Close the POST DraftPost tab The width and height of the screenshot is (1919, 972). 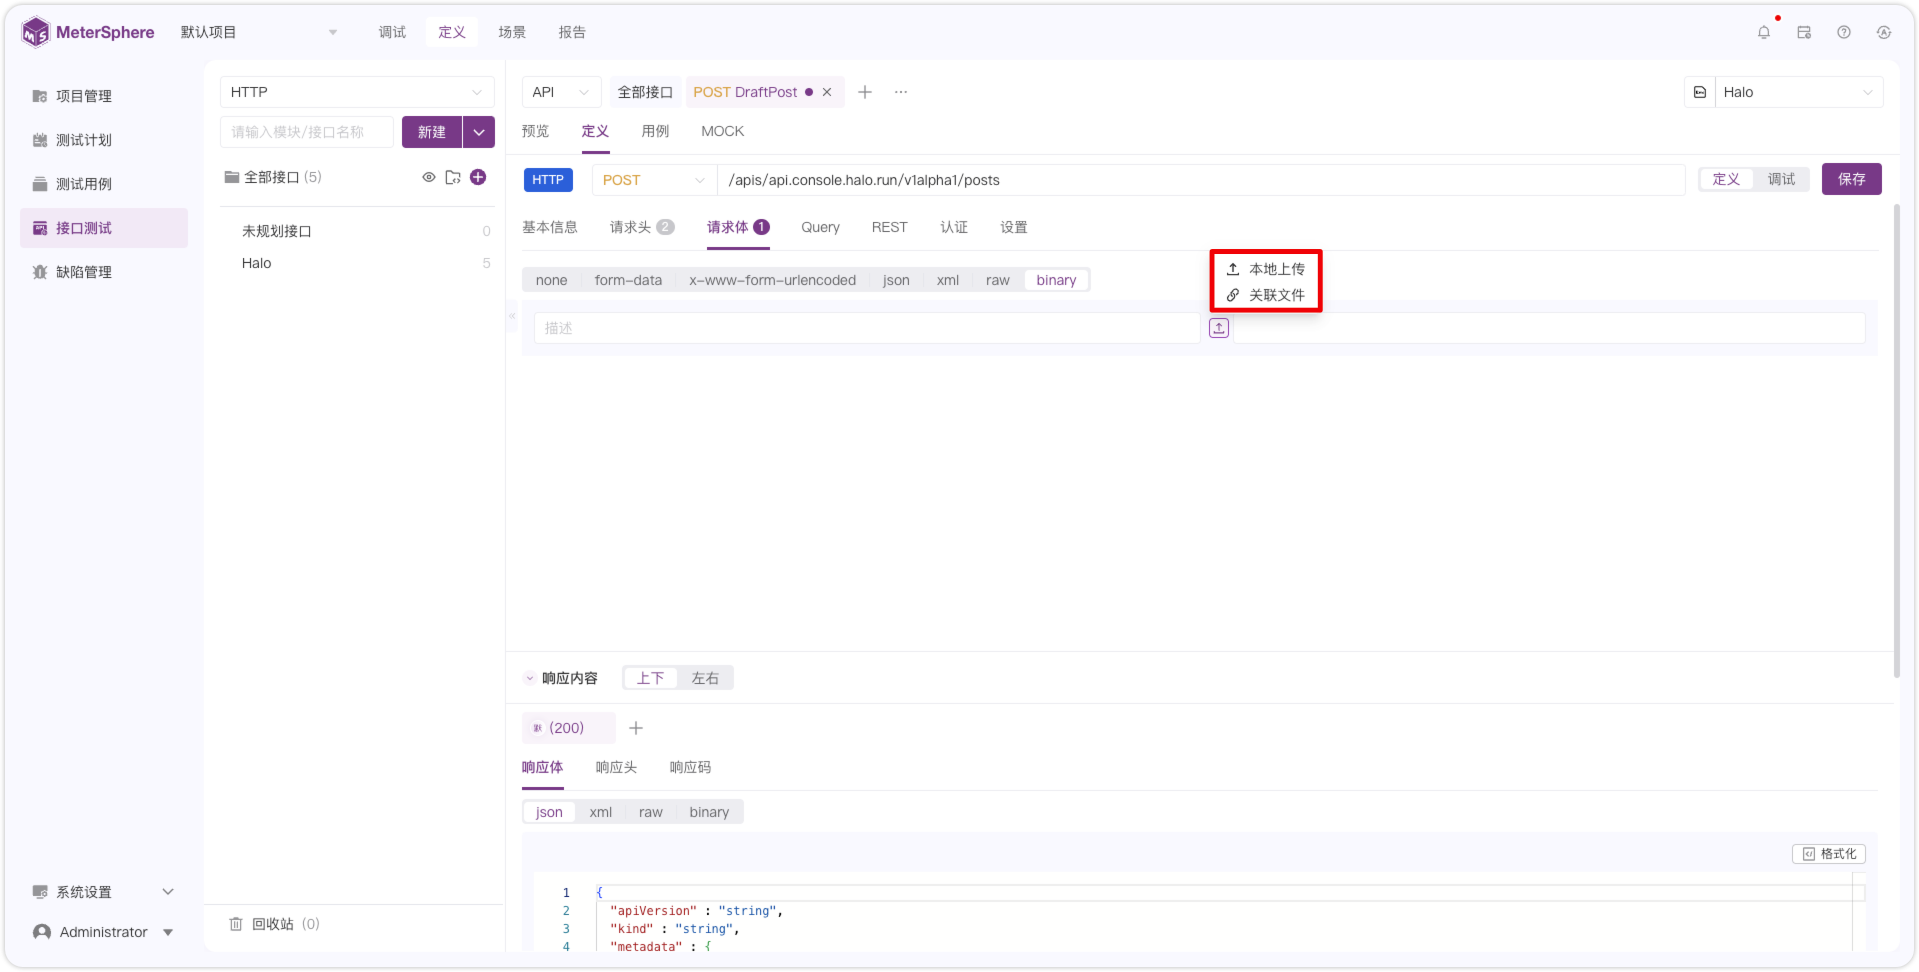point(827,92)
